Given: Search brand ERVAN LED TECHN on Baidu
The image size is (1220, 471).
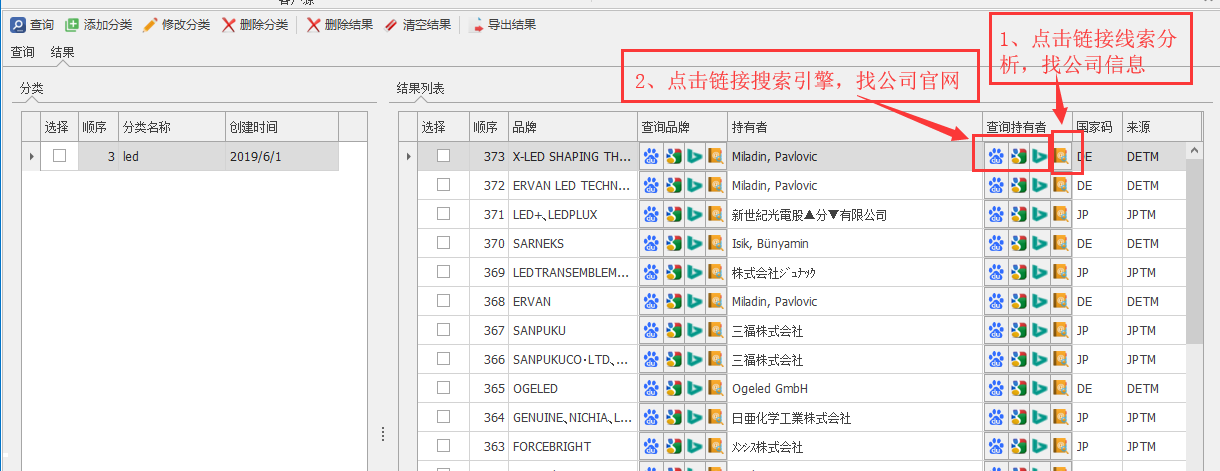Looking at the screenshot, I should [651, 185].
